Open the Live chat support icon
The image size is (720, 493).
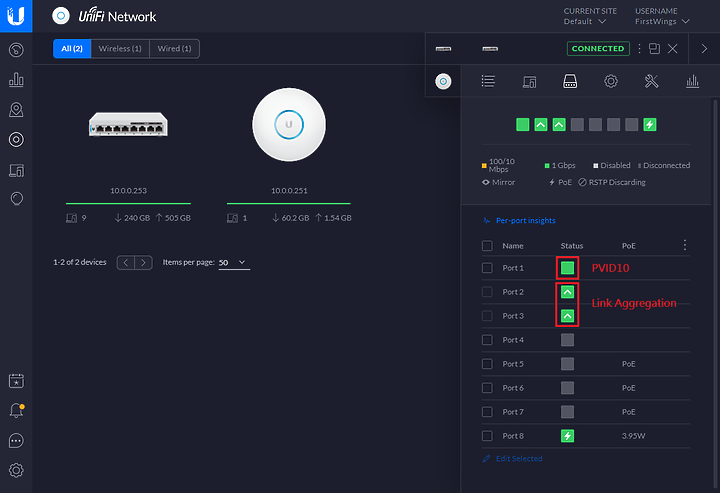(x=16, y=441)
